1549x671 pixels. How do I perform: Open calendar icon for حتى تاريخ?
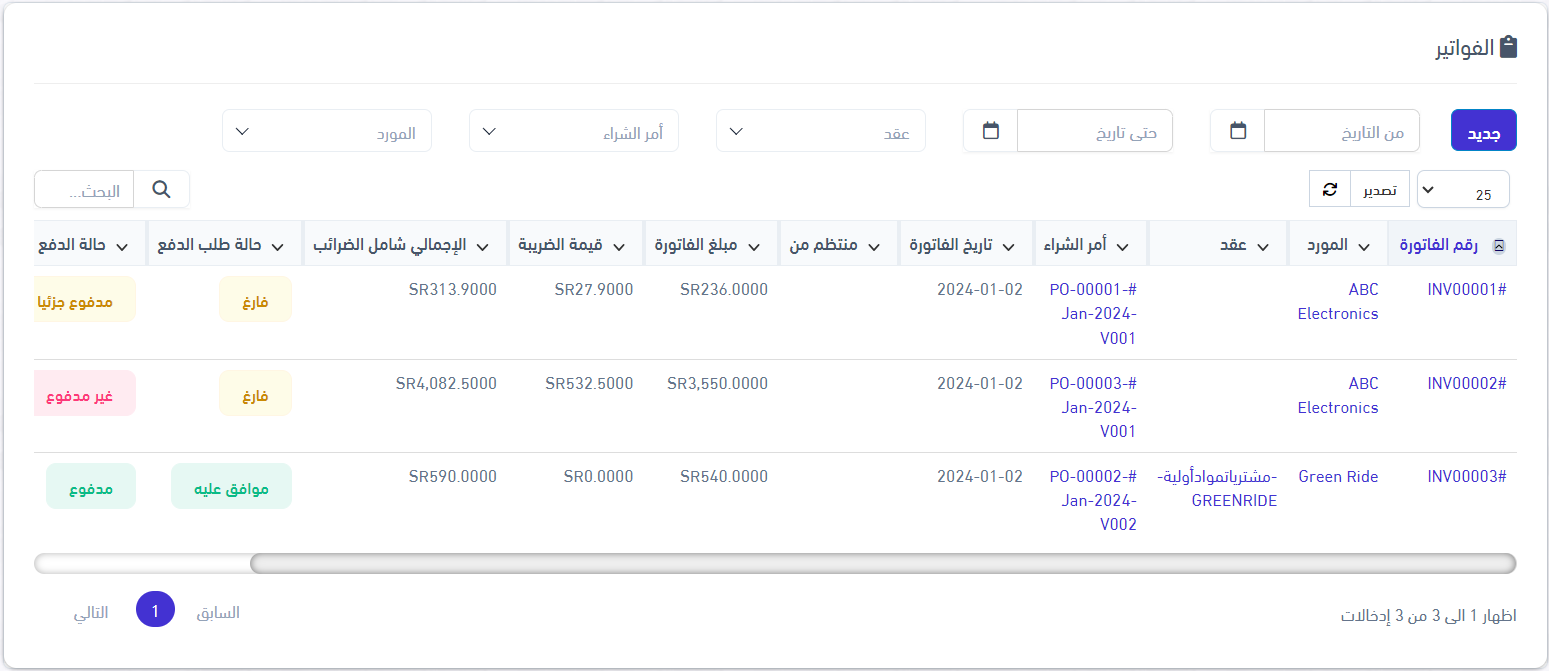click(991, 131)
